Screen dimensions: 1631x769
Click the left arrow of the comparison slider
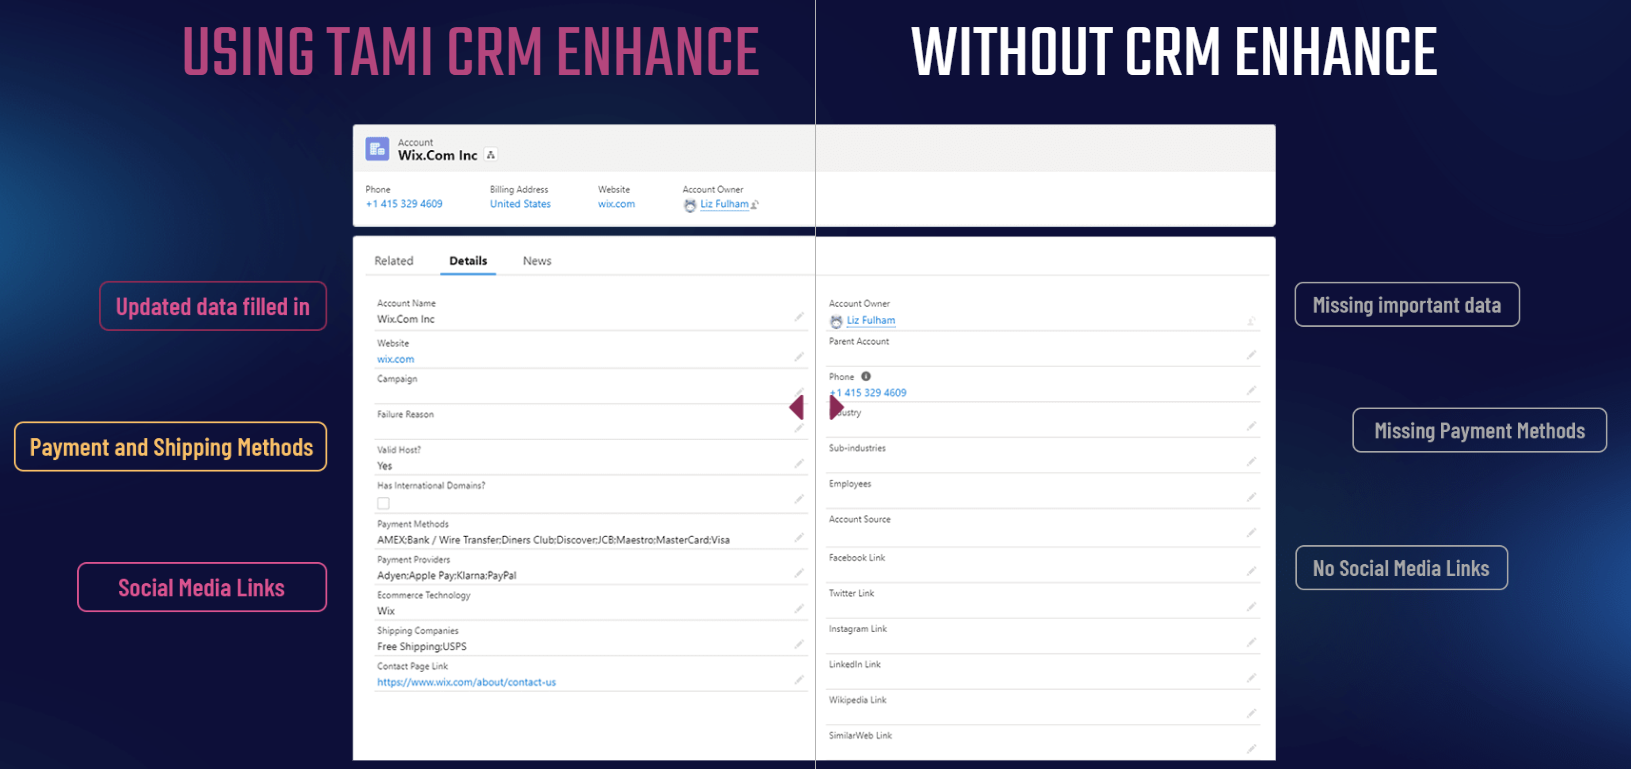796,407
